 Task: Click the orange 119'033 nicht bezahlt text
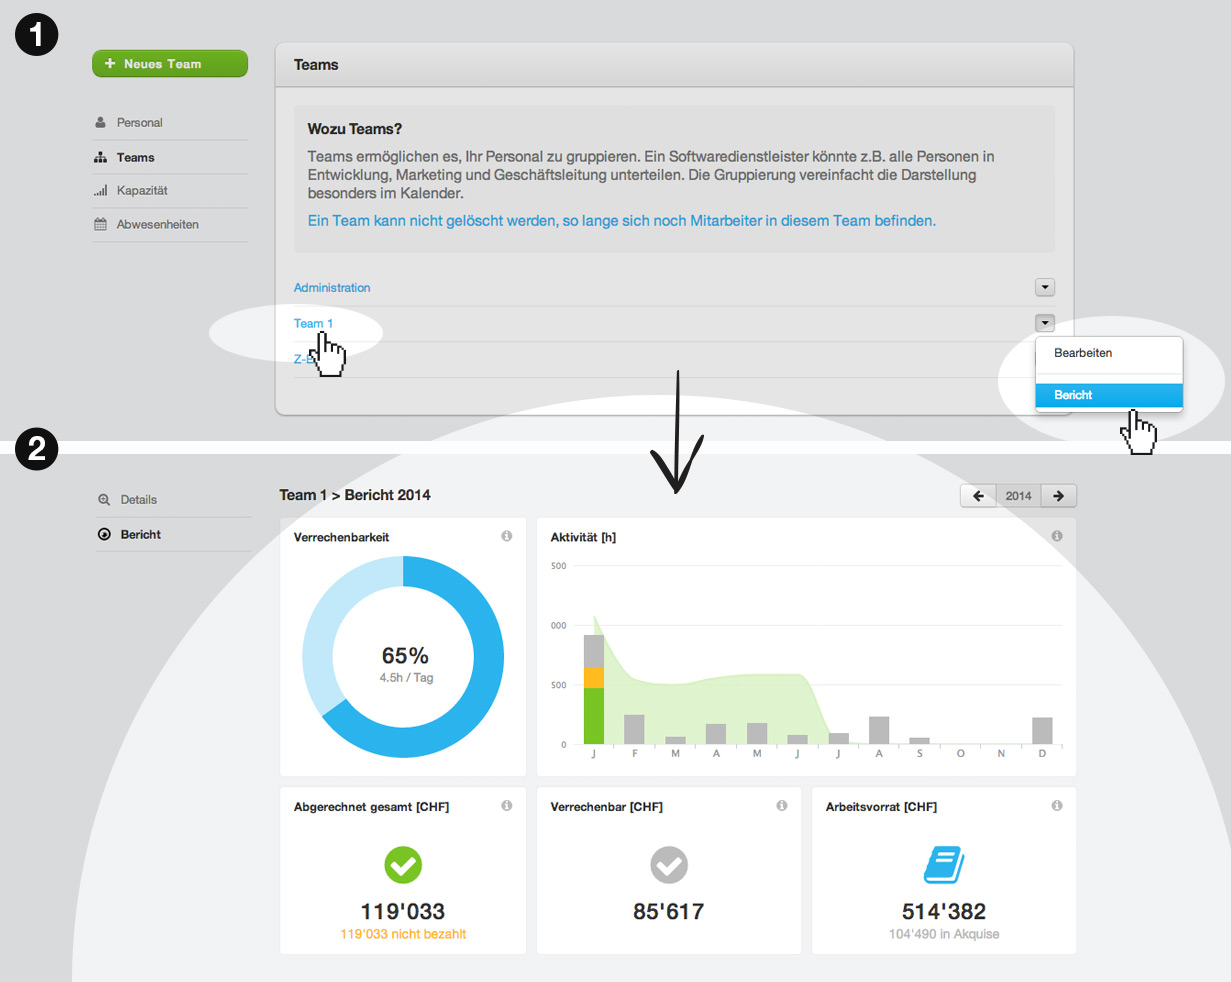403,935
